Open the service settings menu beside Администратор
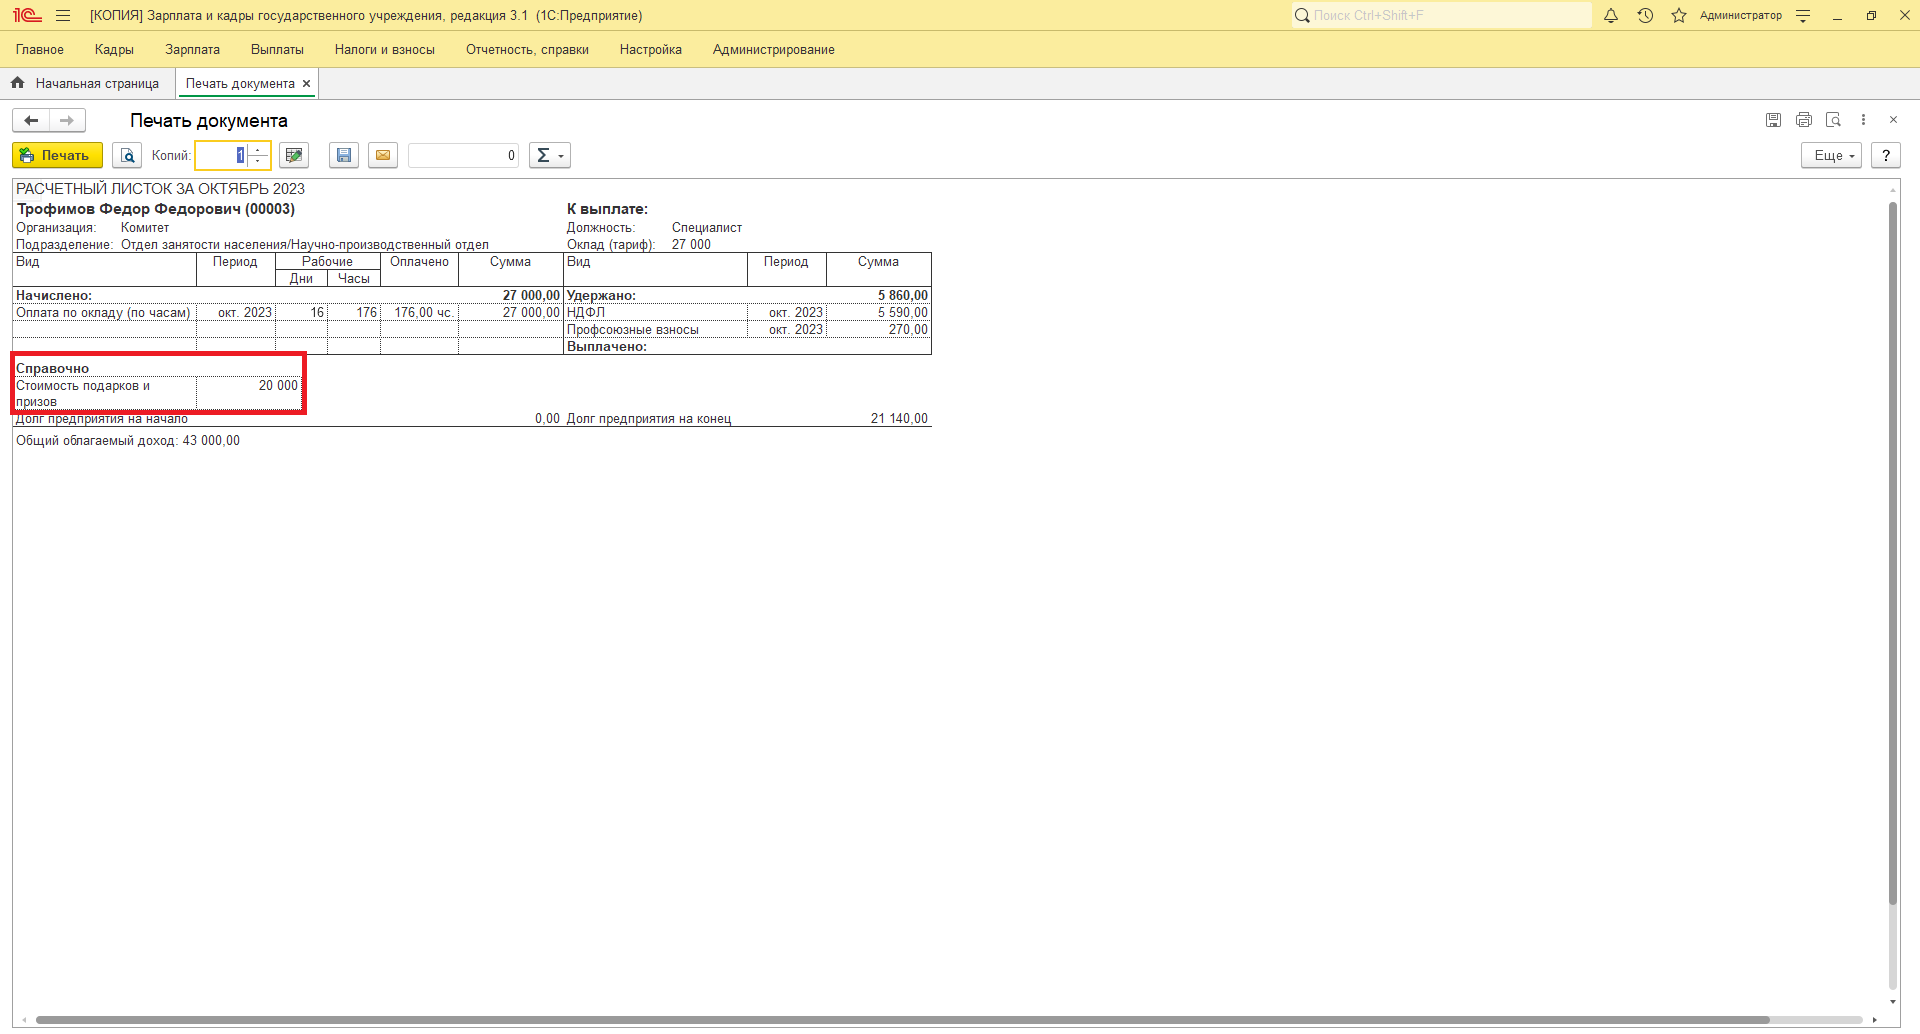Image resolution: width=1920 pixels, height=1034 pixels. point(1803,15)
